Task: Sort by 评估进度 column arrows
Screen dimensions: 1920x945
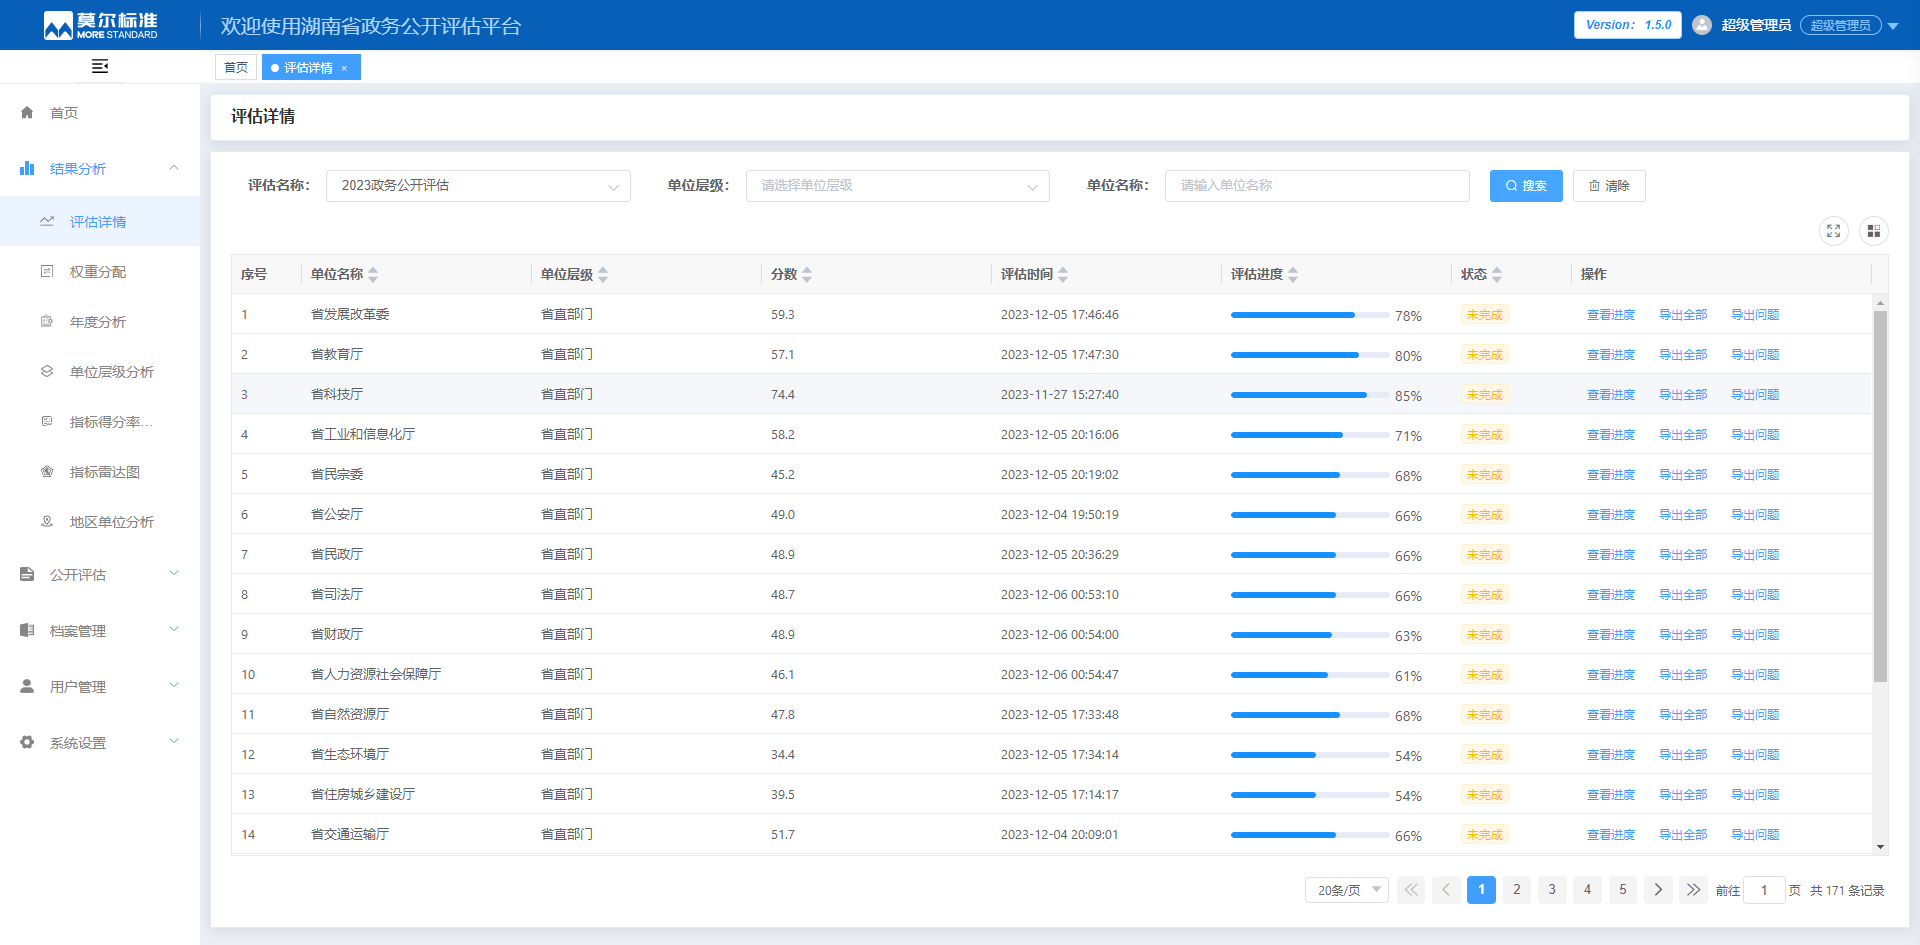Action: coord(1293,274)
